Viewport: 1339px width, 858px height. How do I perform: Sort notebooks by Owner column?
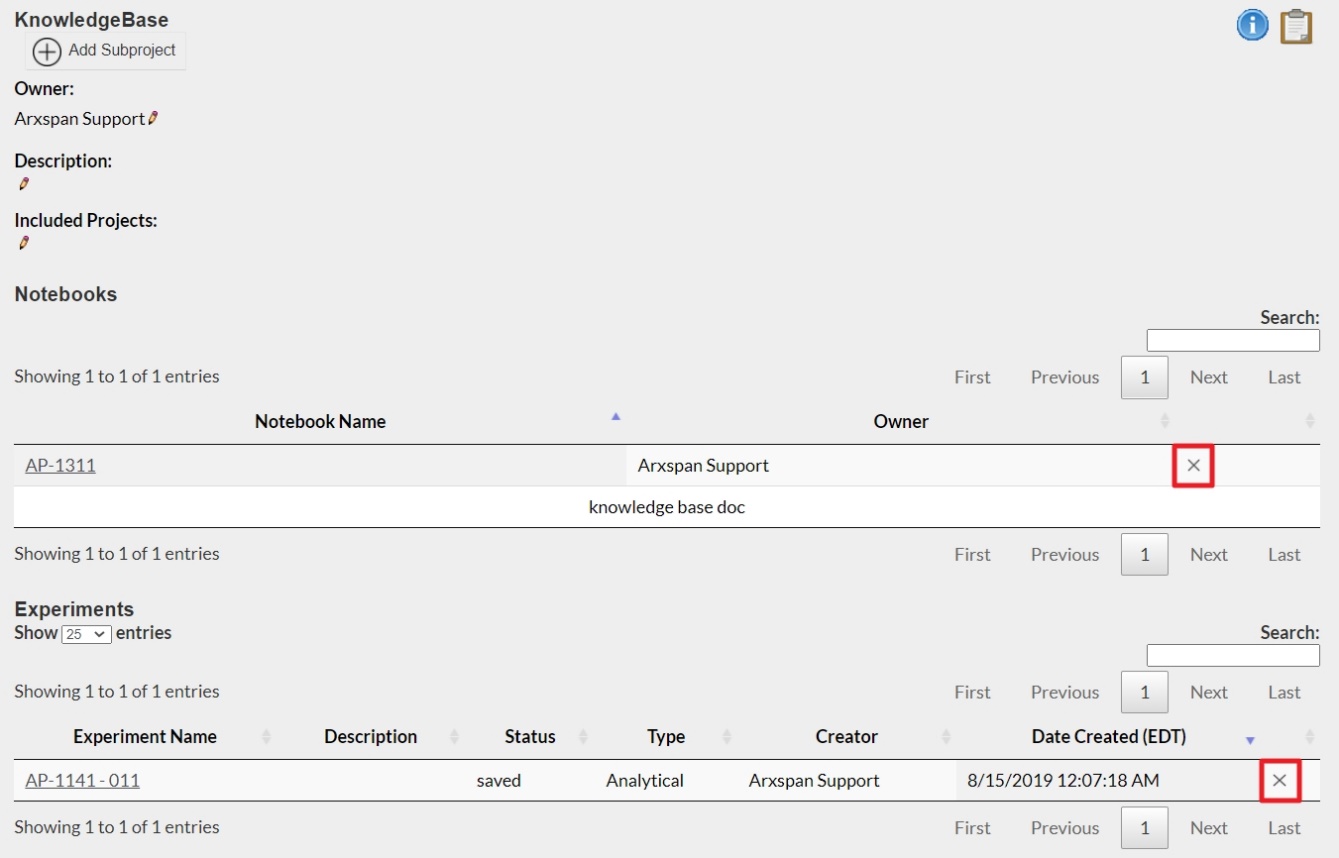[x=900, y=422]
